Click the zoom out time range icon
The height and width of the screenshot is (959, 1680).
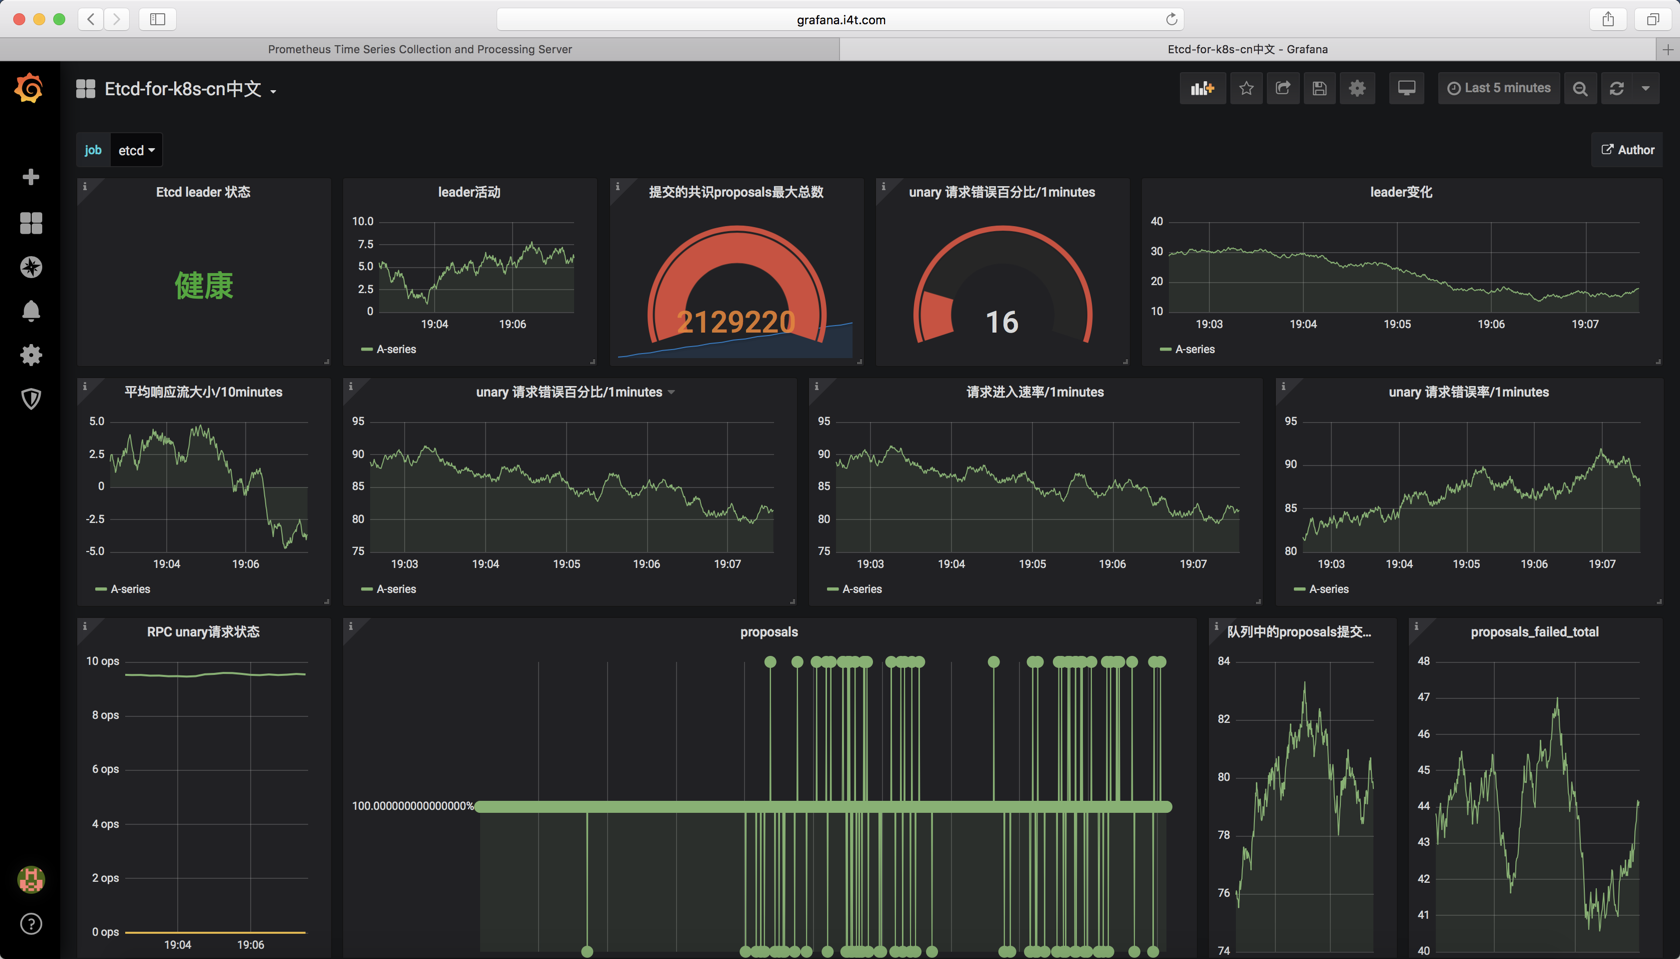click(1580, 88)
